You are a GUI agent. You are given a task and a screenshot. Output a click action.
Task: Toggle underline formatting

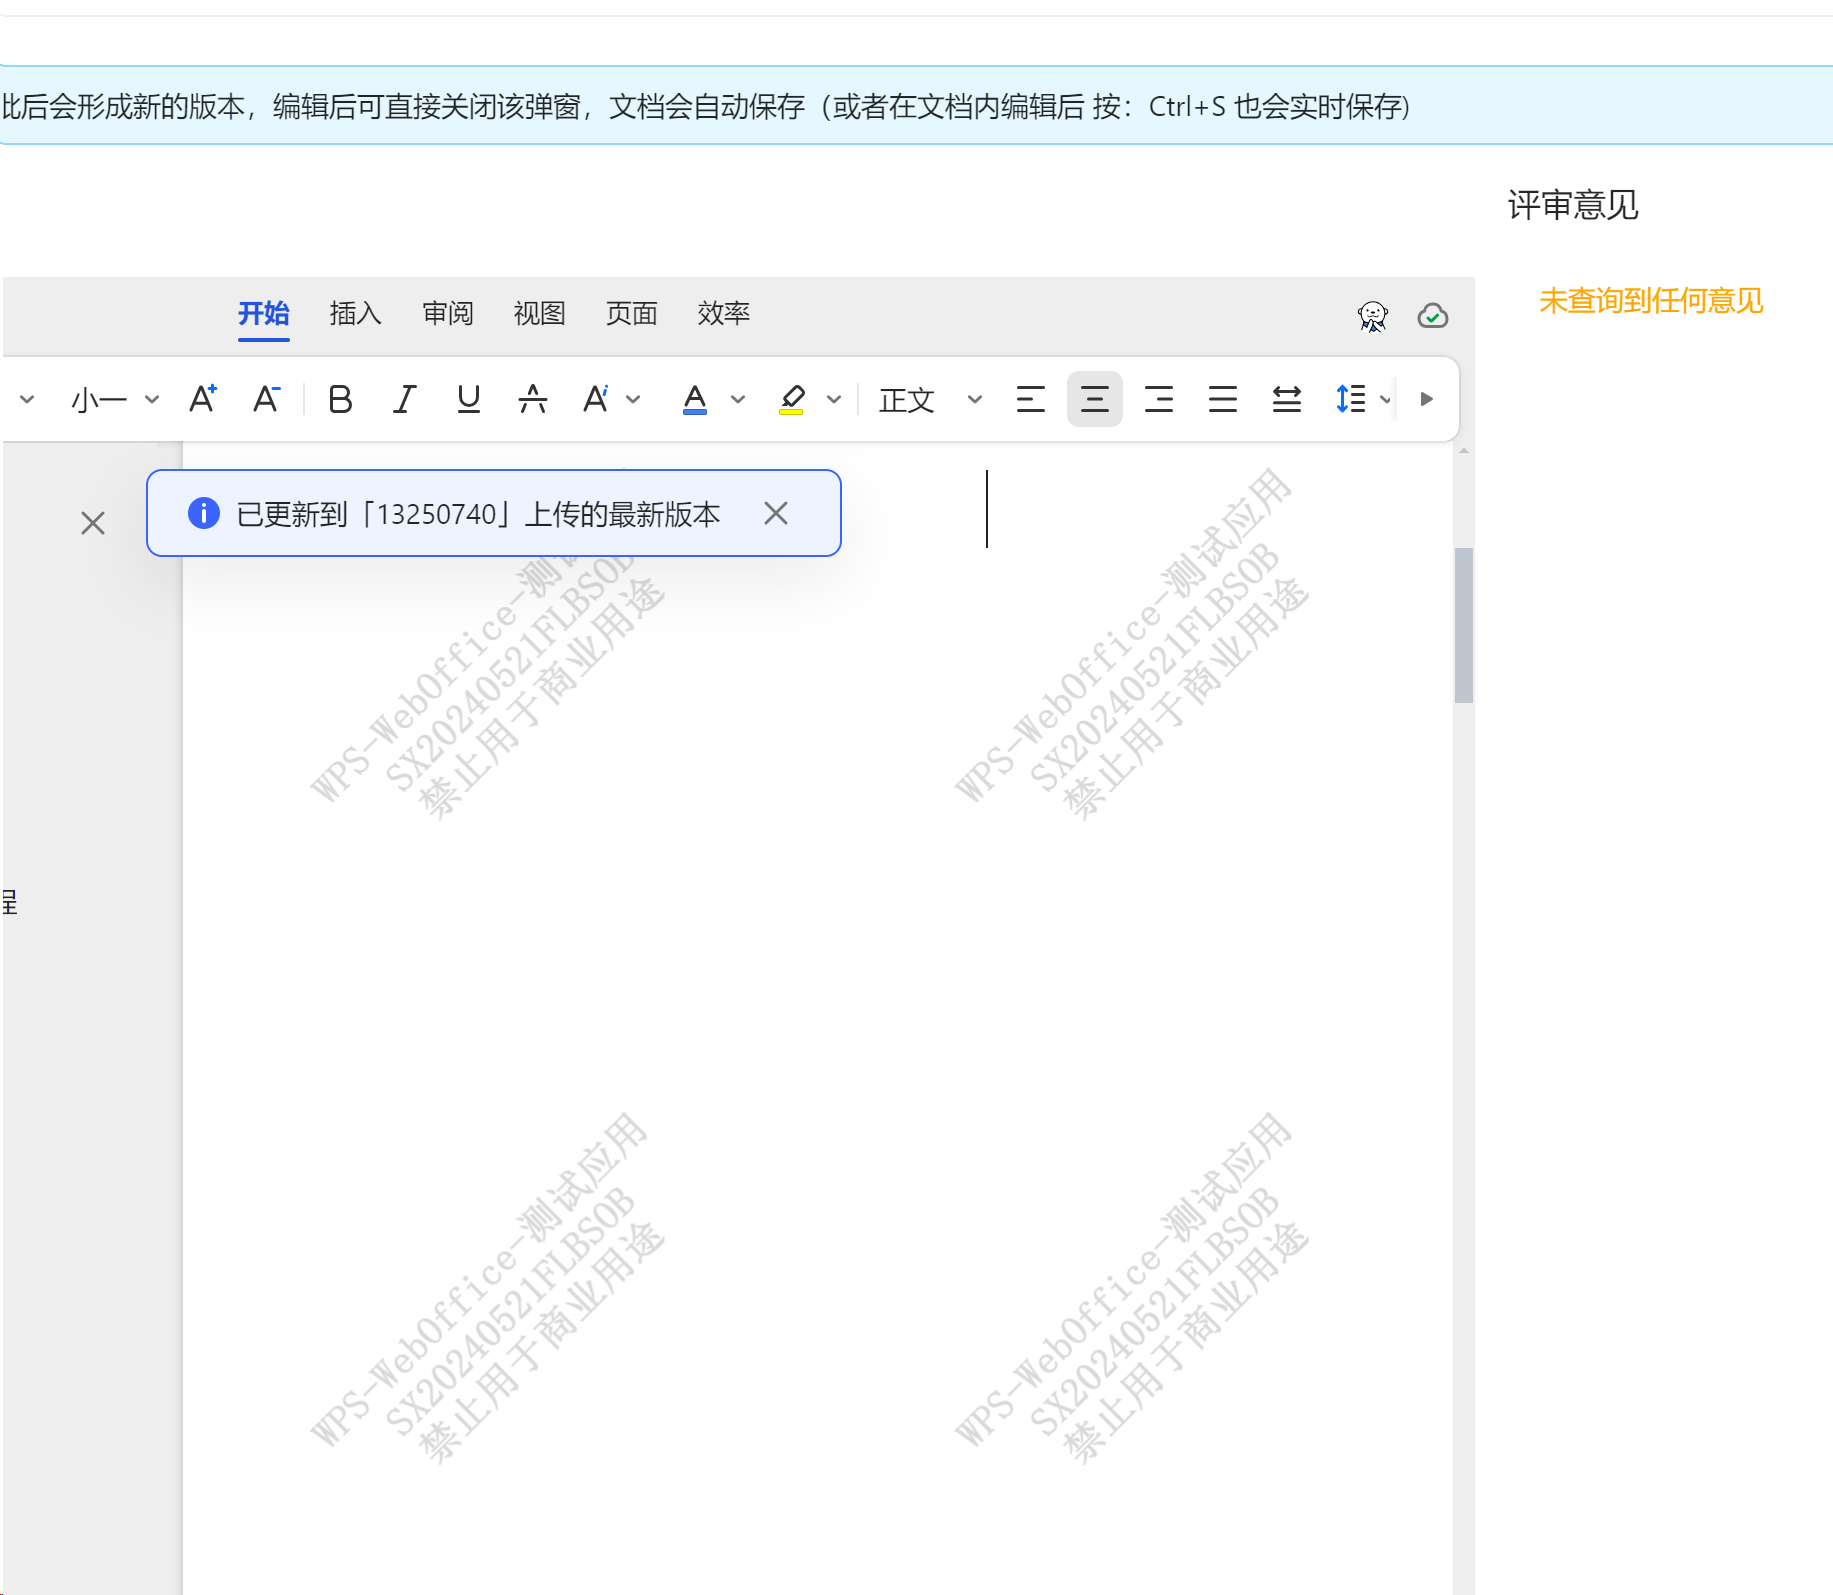point(468,399)
